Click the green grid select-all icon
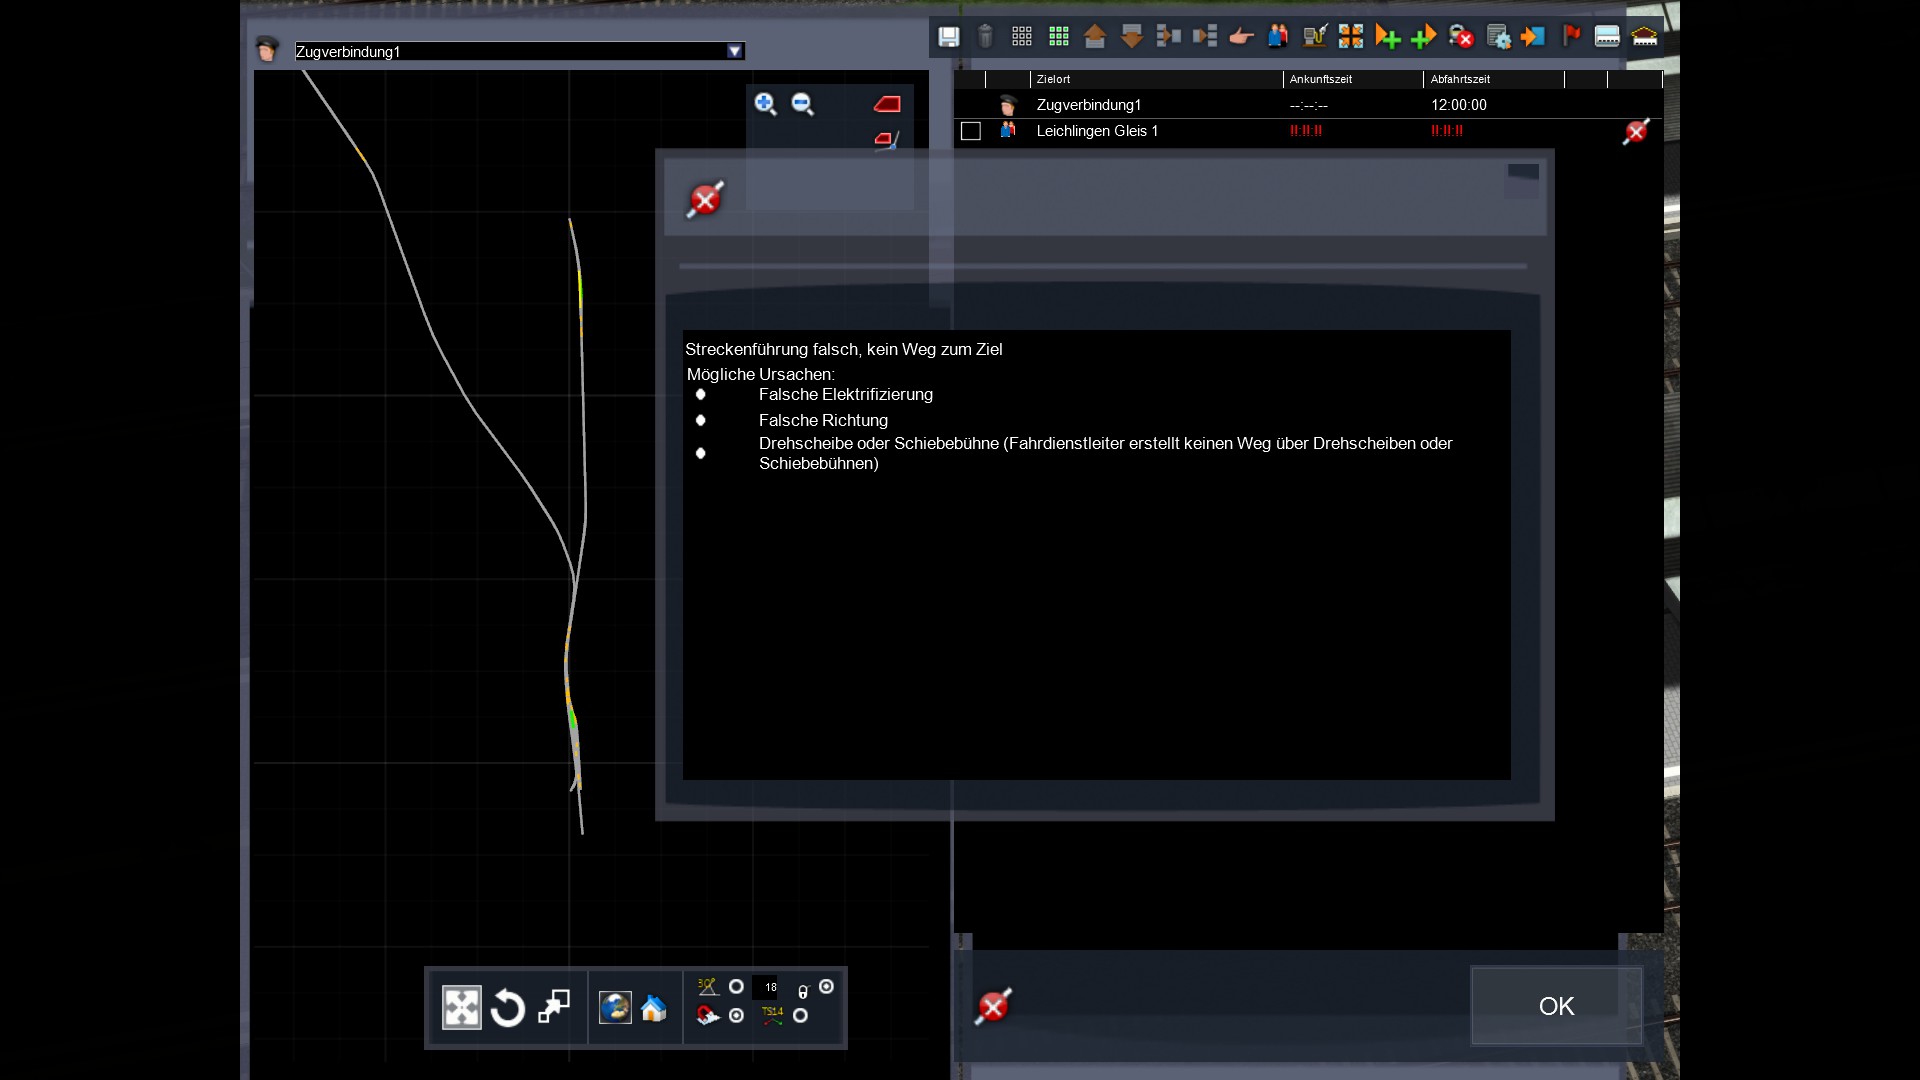This screenshot has height=1080, width=1920. (1058, 37)
